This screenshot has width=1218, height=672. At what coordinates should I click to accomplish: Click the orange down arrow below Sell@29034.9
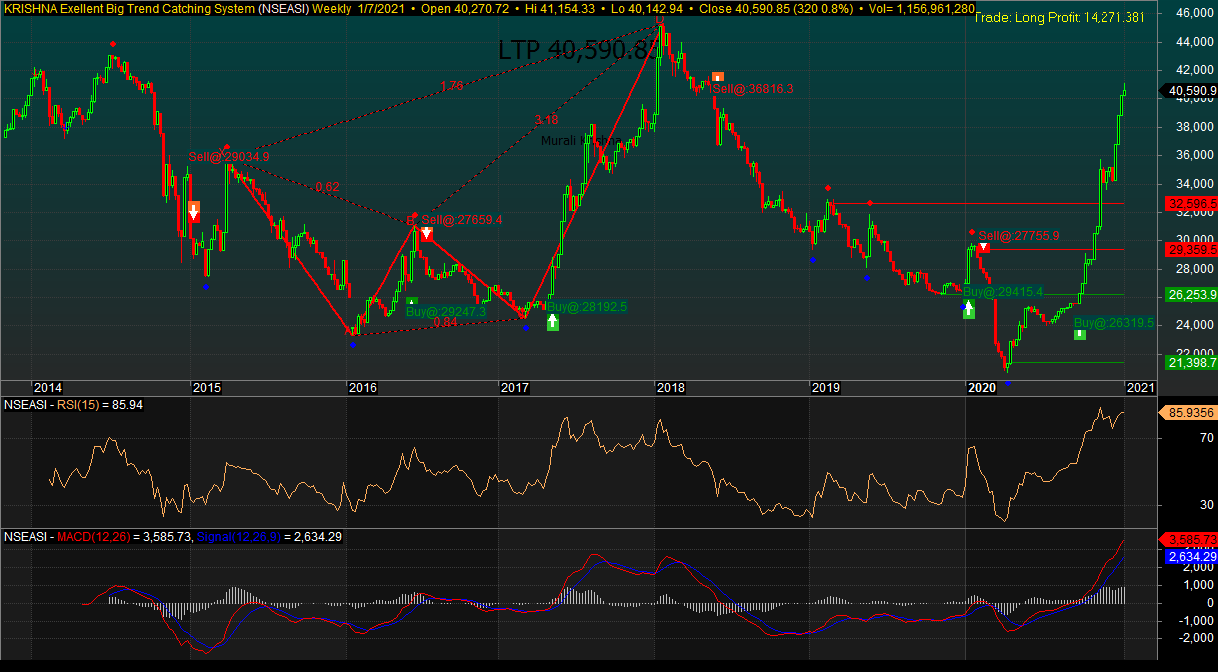194,210
